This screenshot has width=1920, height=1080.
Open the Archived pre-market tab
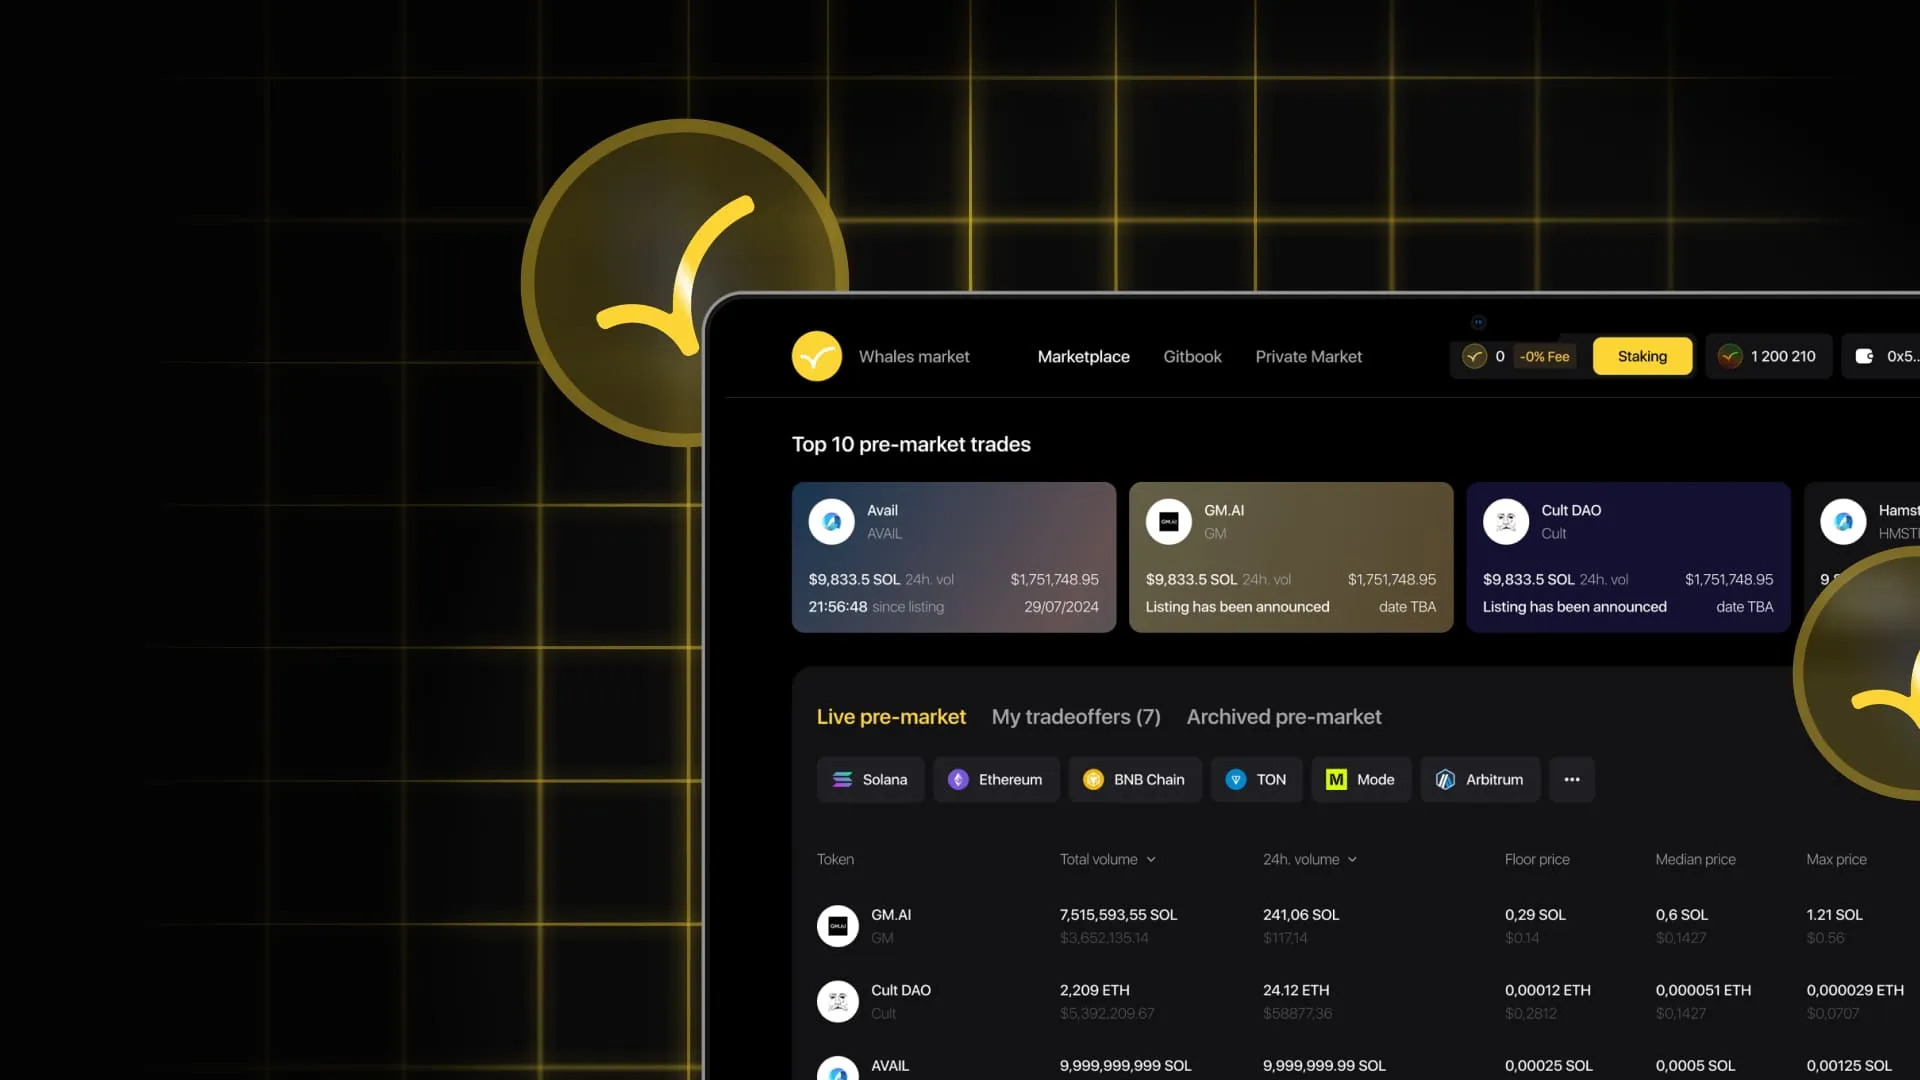point(1284,717)
